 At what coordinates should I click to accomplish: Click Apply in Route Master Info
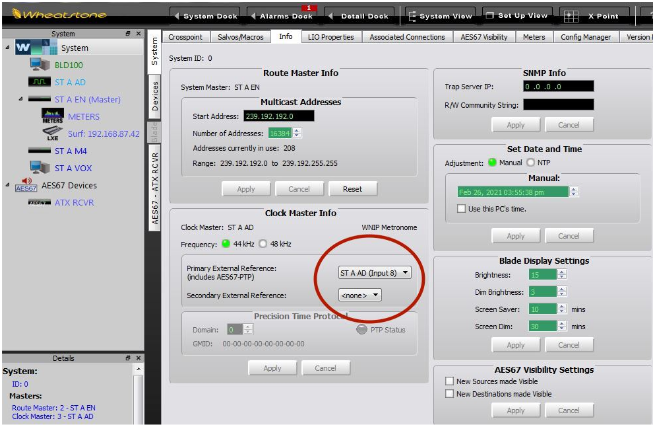(246, 189)
